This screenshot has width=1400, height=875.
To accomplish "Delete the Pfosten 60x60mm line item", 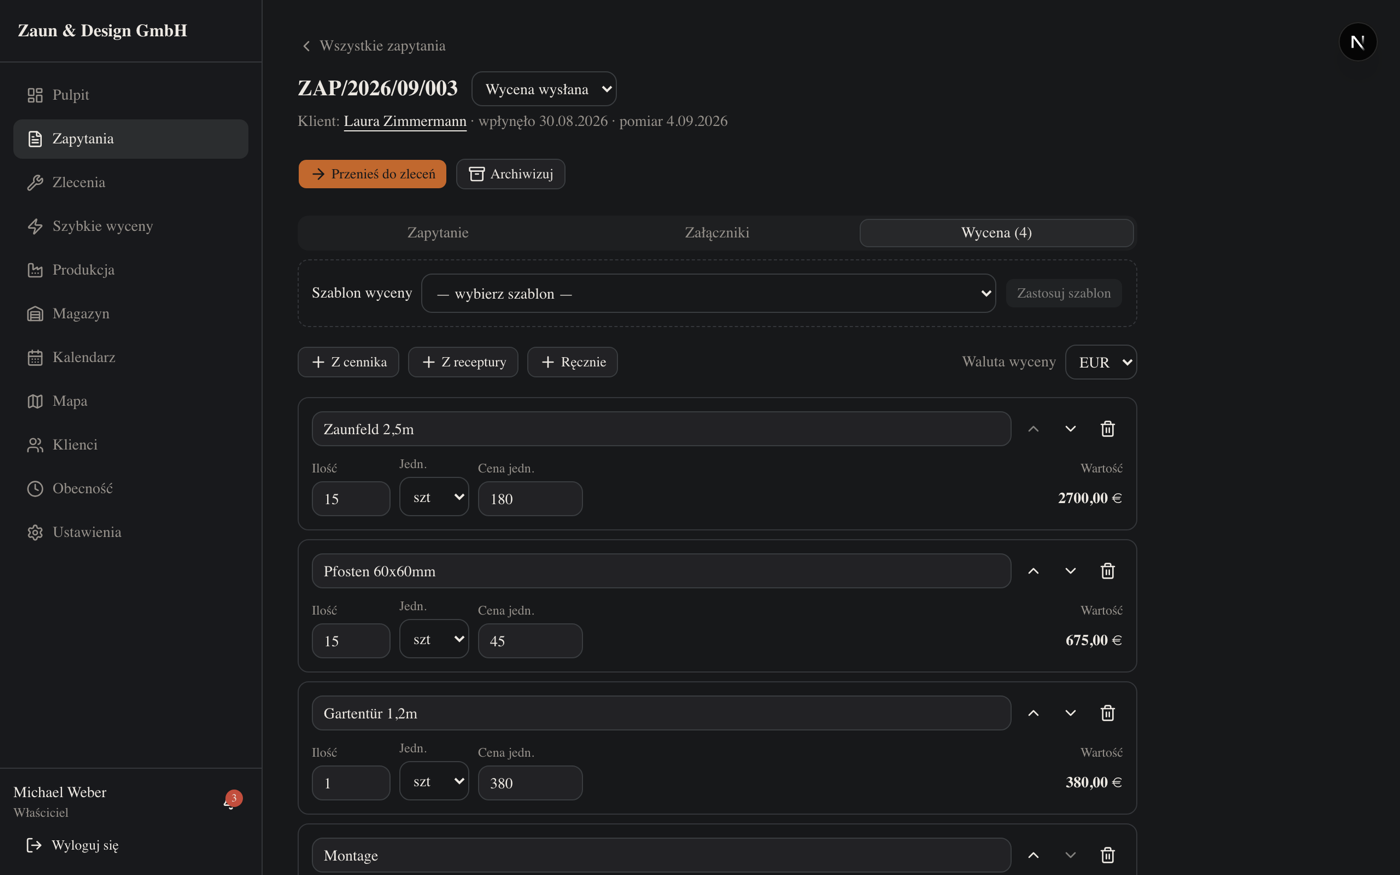I will tap(1108, 571).
